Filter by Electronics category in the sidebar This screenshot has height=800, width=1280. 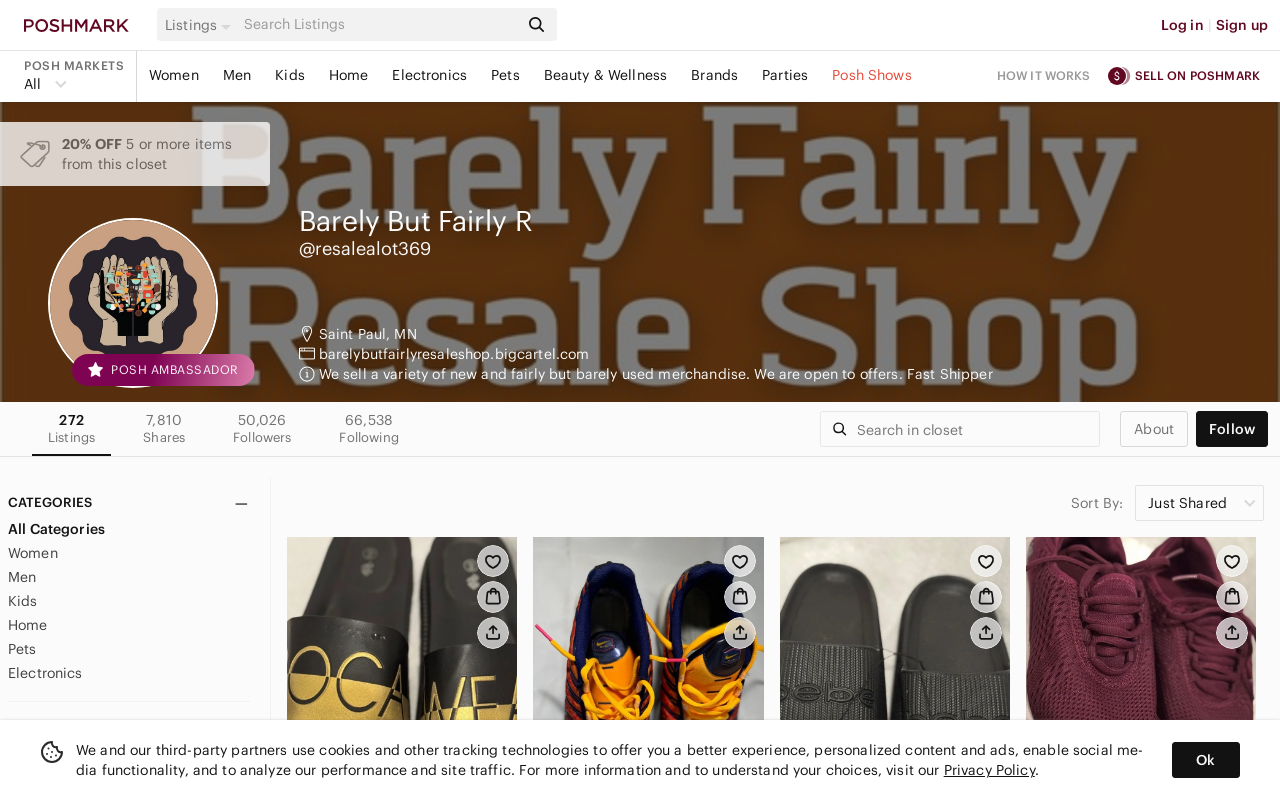[45, 673]
